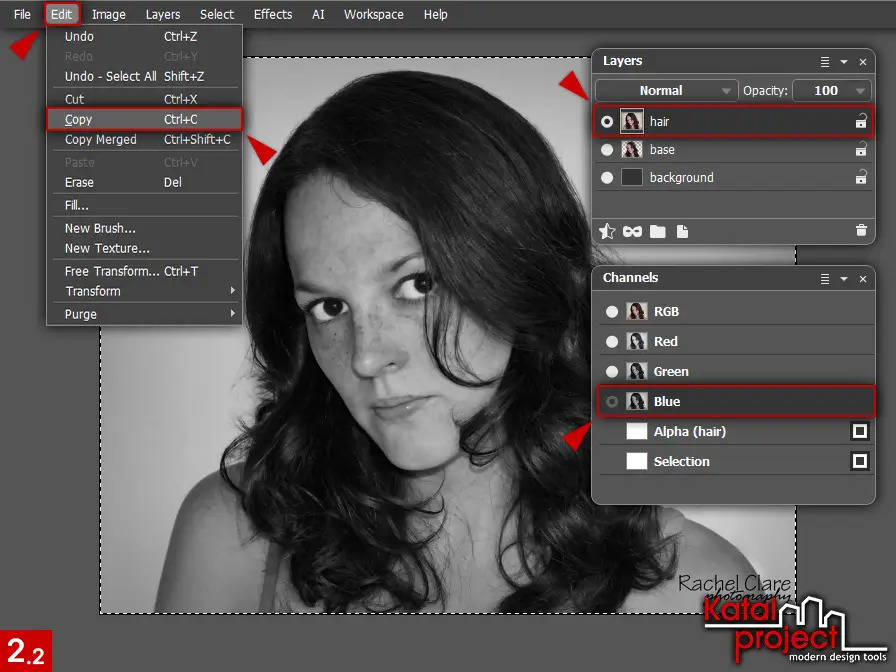The image size is (896, 672).
Task: Choose Fill from the Edit menu
Action: [78, 205]
